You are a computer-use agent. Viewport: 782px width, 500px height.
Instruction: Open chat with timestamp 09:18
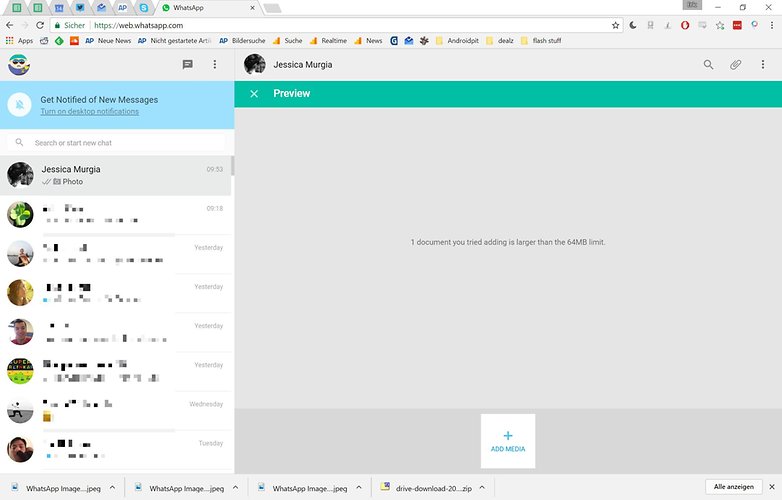click(x=116, y=214)
